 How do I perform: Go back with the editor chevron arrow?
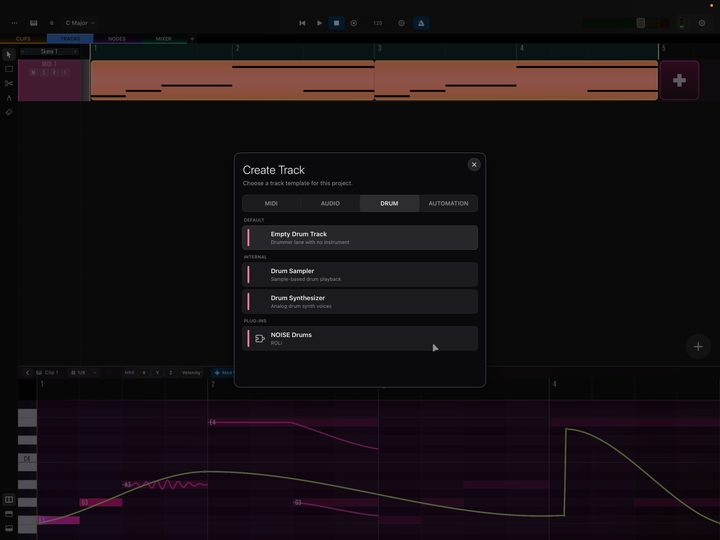tap(27, 372)
